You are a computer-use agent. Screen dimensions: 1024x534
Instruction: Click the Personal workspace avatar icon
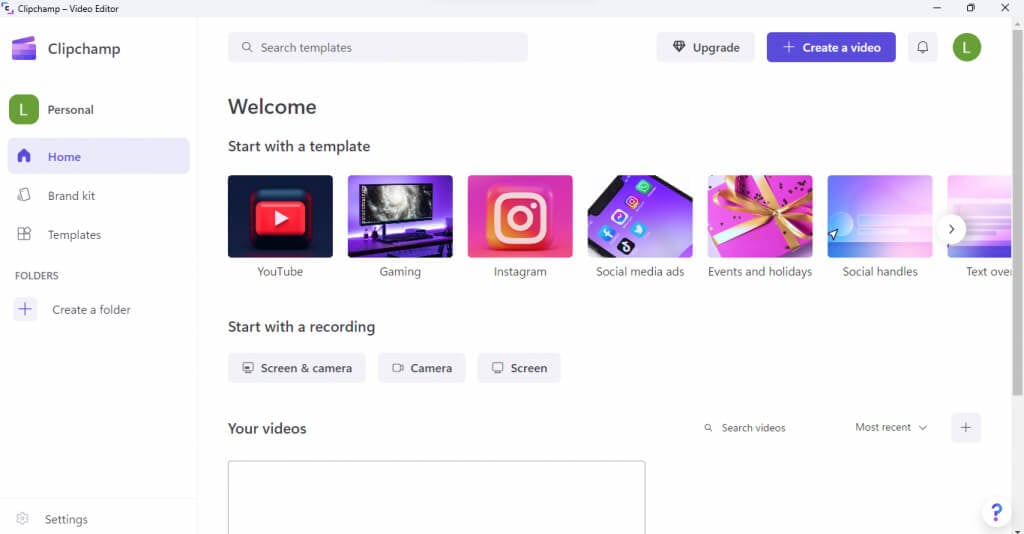(24, 109)
